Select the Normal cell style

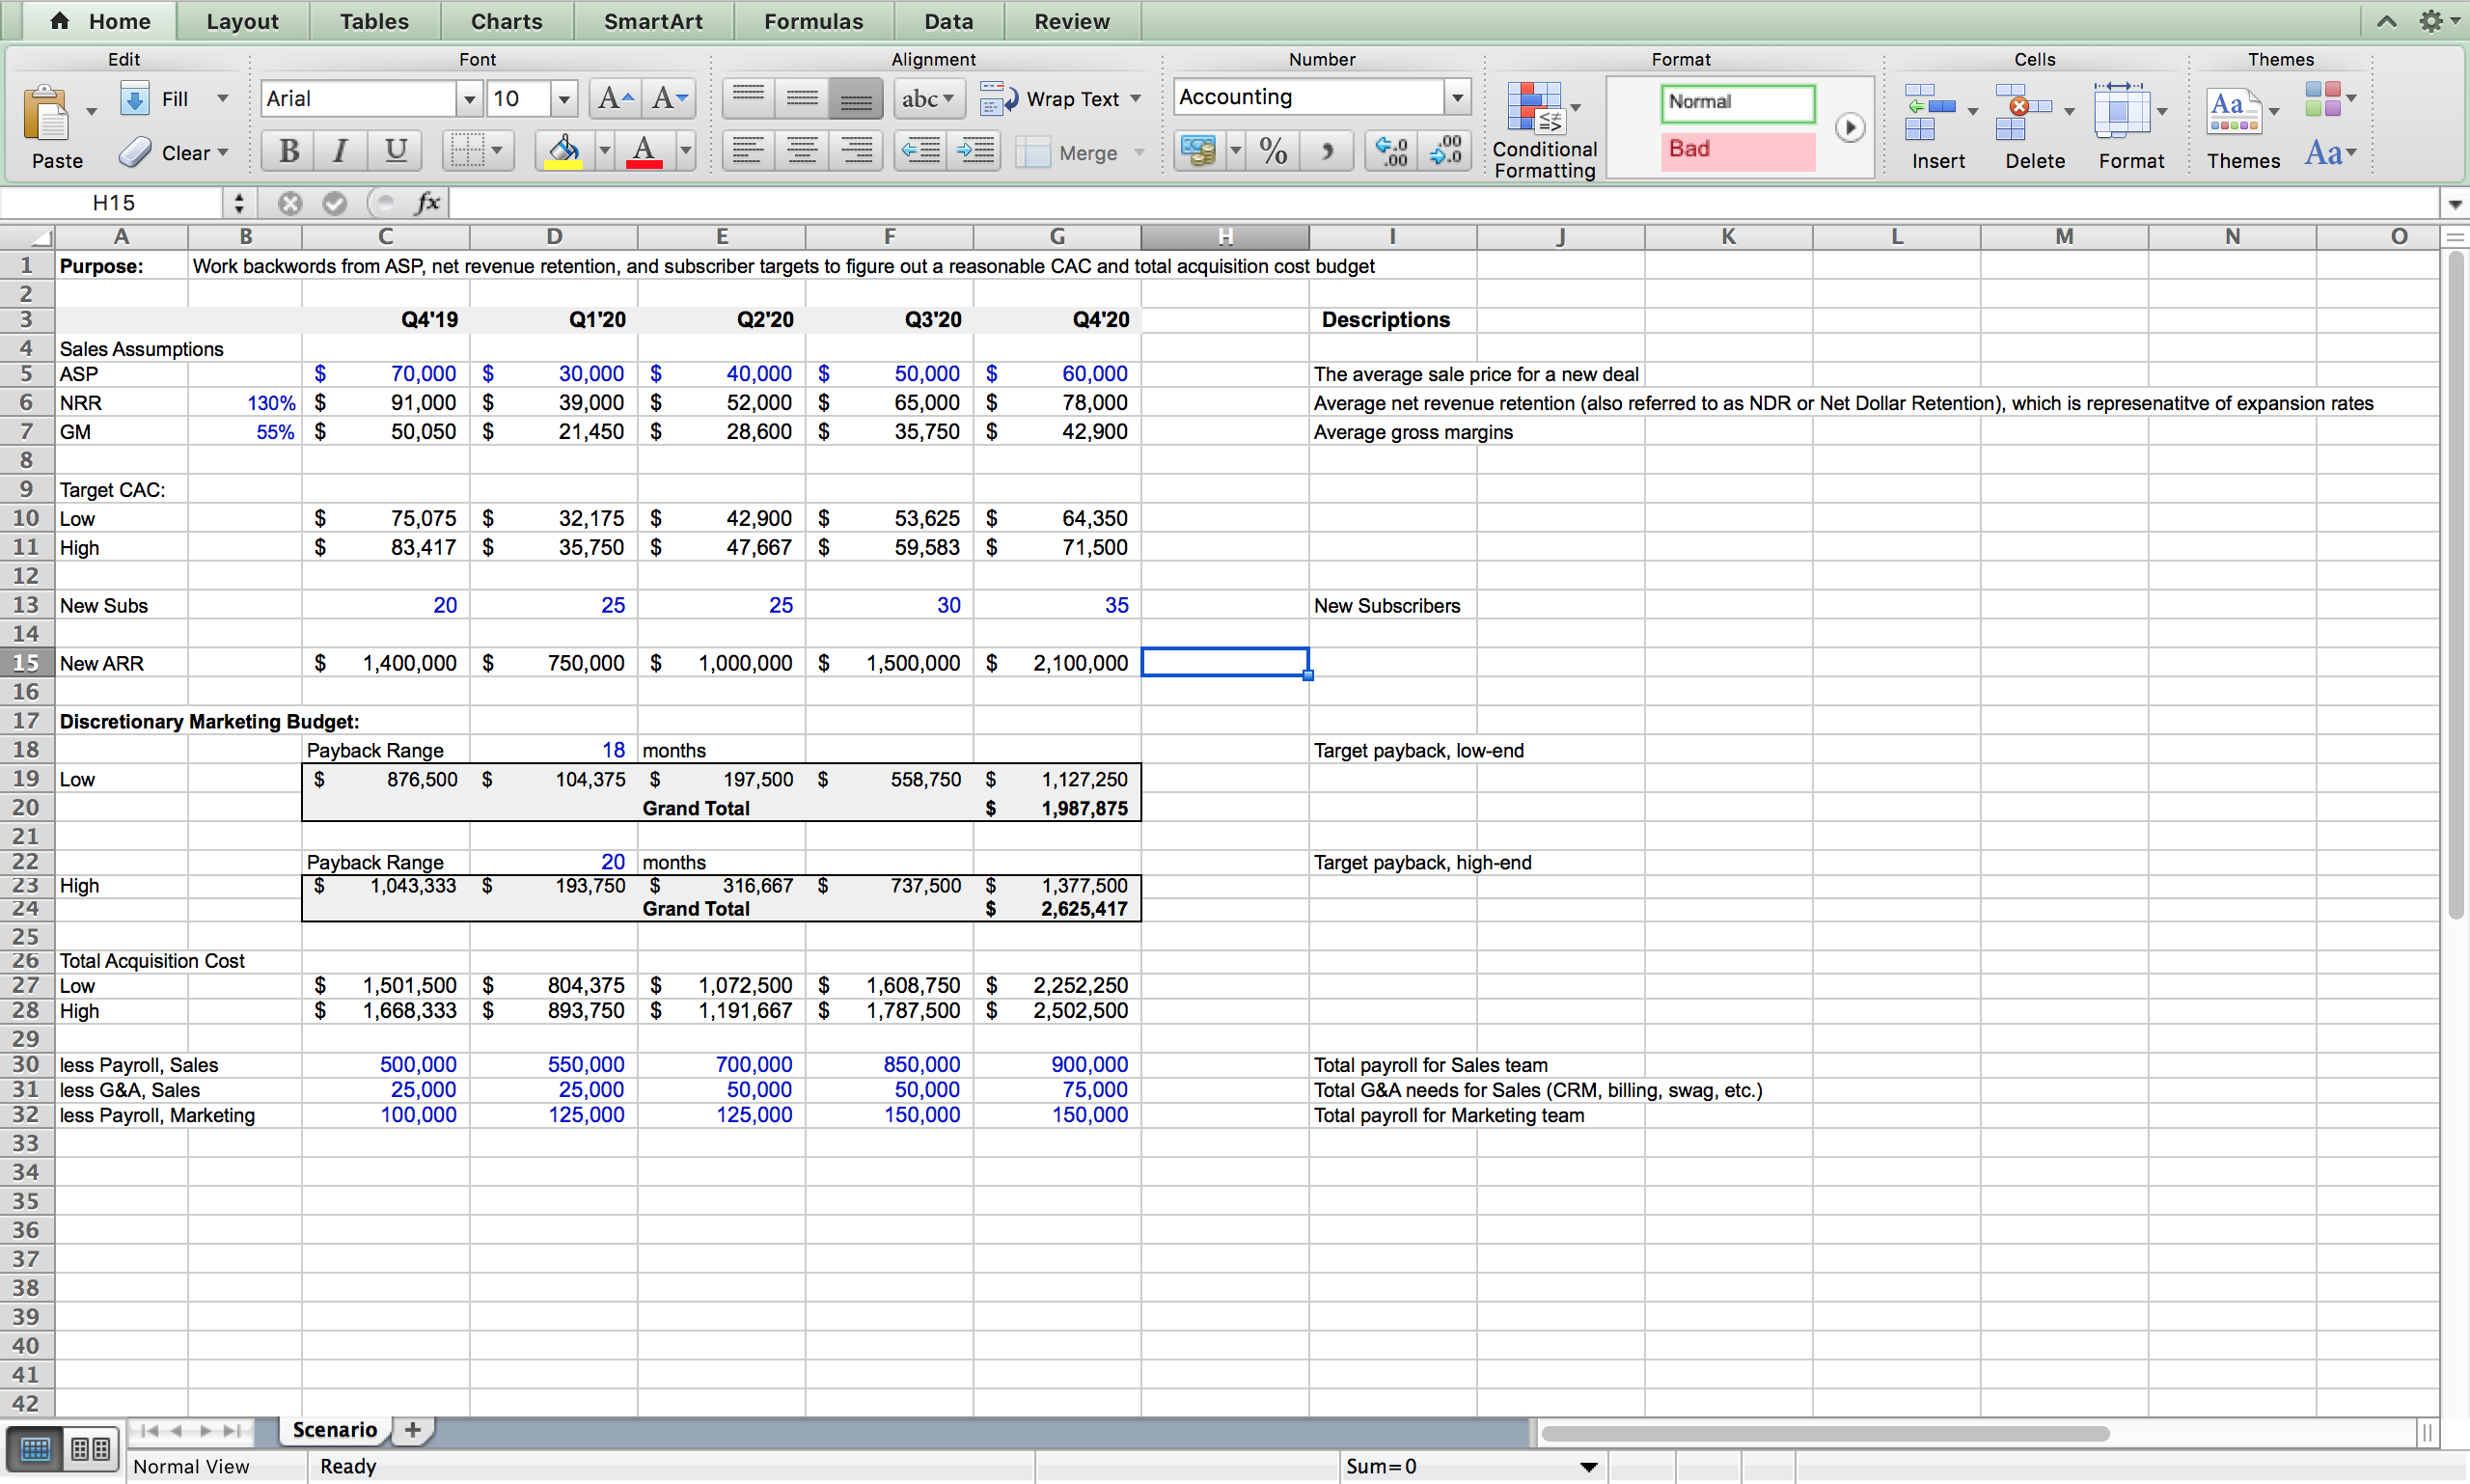(x=1738, y=102)
